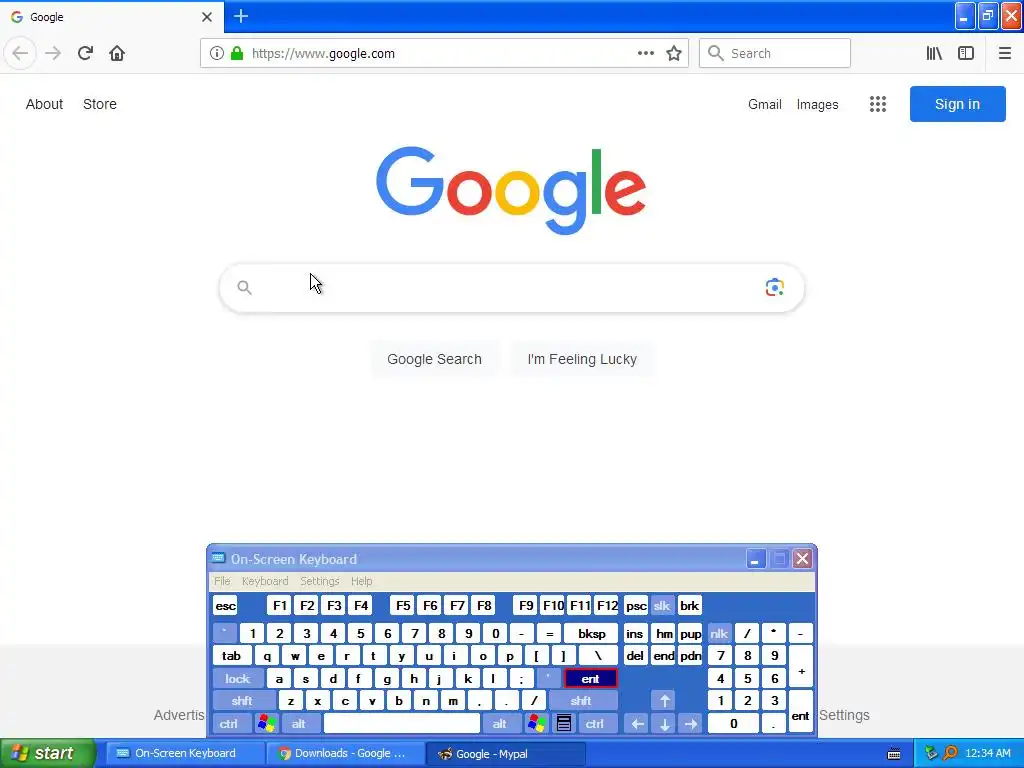Toggle the slk scroll lock key

coord(662,605)
